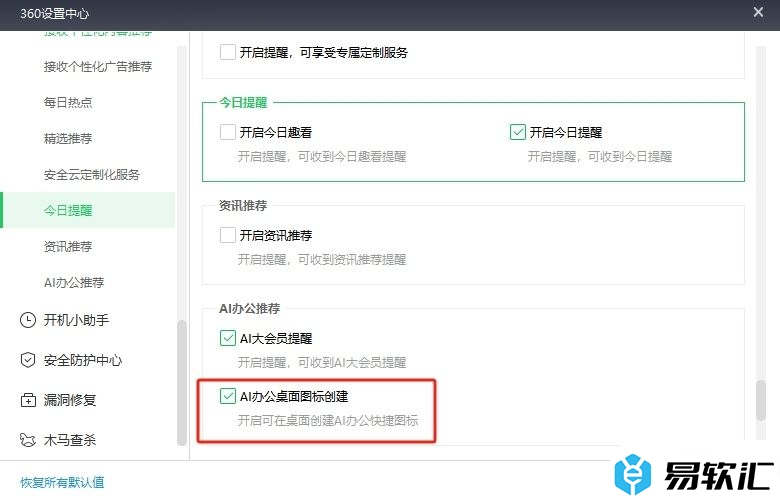The height and width of the screenshot is (500, 780).
Task: Open 每日热点 settings section
Action: [68, 102]
